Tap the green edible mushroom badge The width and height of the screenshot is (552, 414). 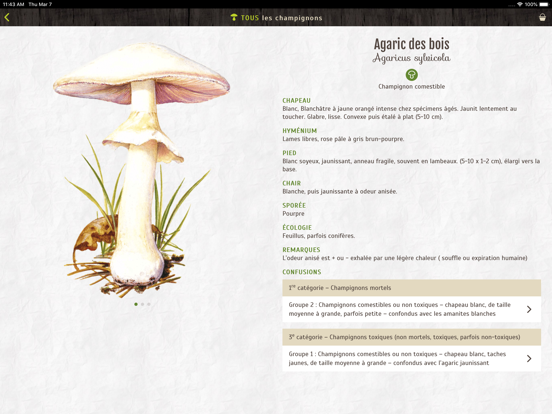click(412, 75)
